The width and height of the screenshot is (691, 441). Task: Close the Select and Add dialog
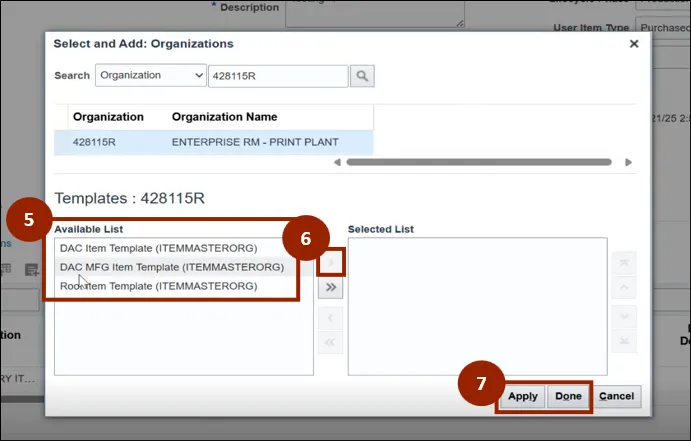tap(633, 44)
